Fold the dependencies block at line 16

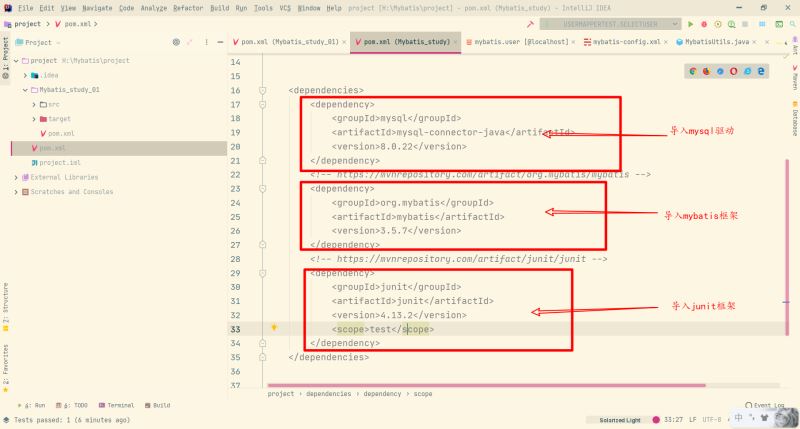[262, 90]
